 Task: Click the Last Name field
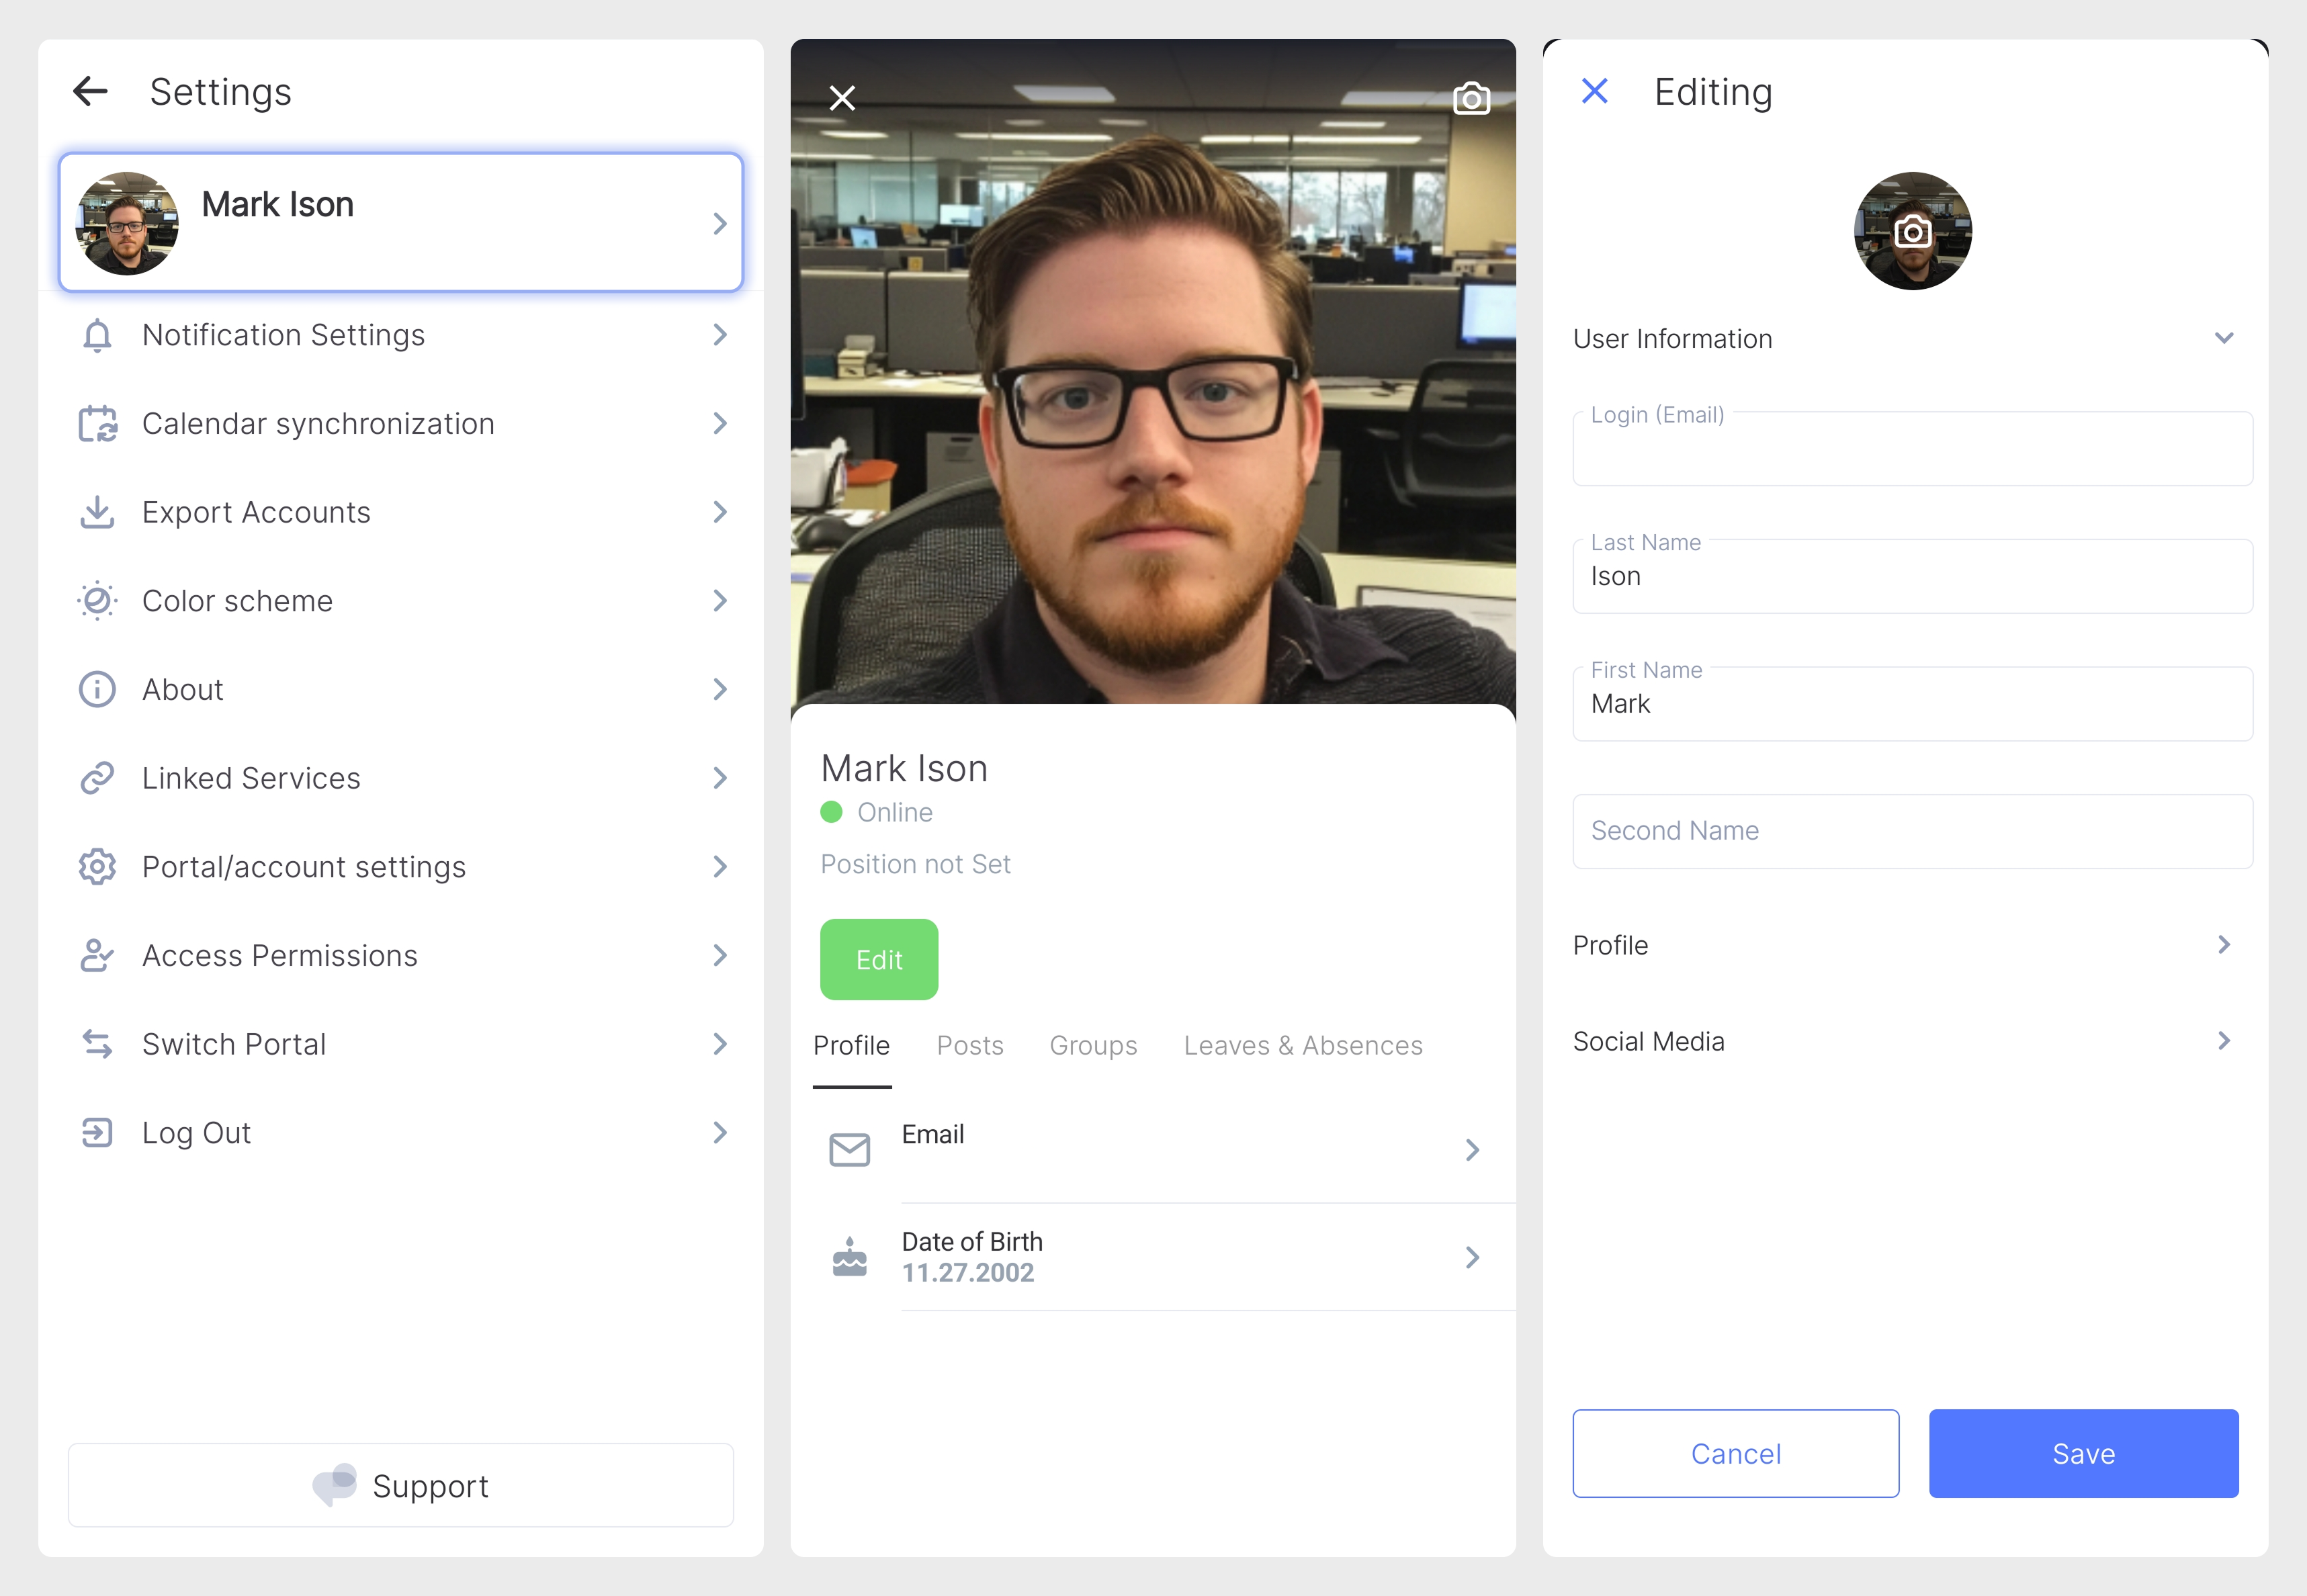(x=1913, y=577)
